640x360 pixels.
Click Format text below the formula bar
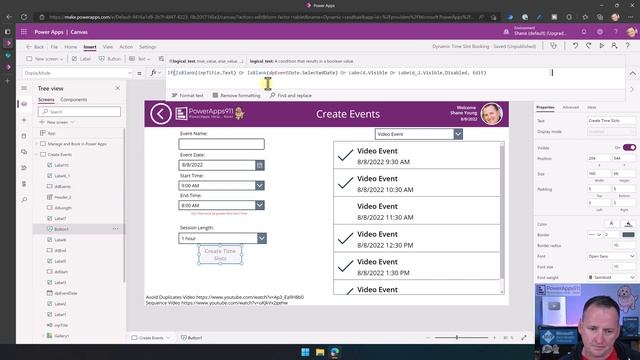click(187, 96)
